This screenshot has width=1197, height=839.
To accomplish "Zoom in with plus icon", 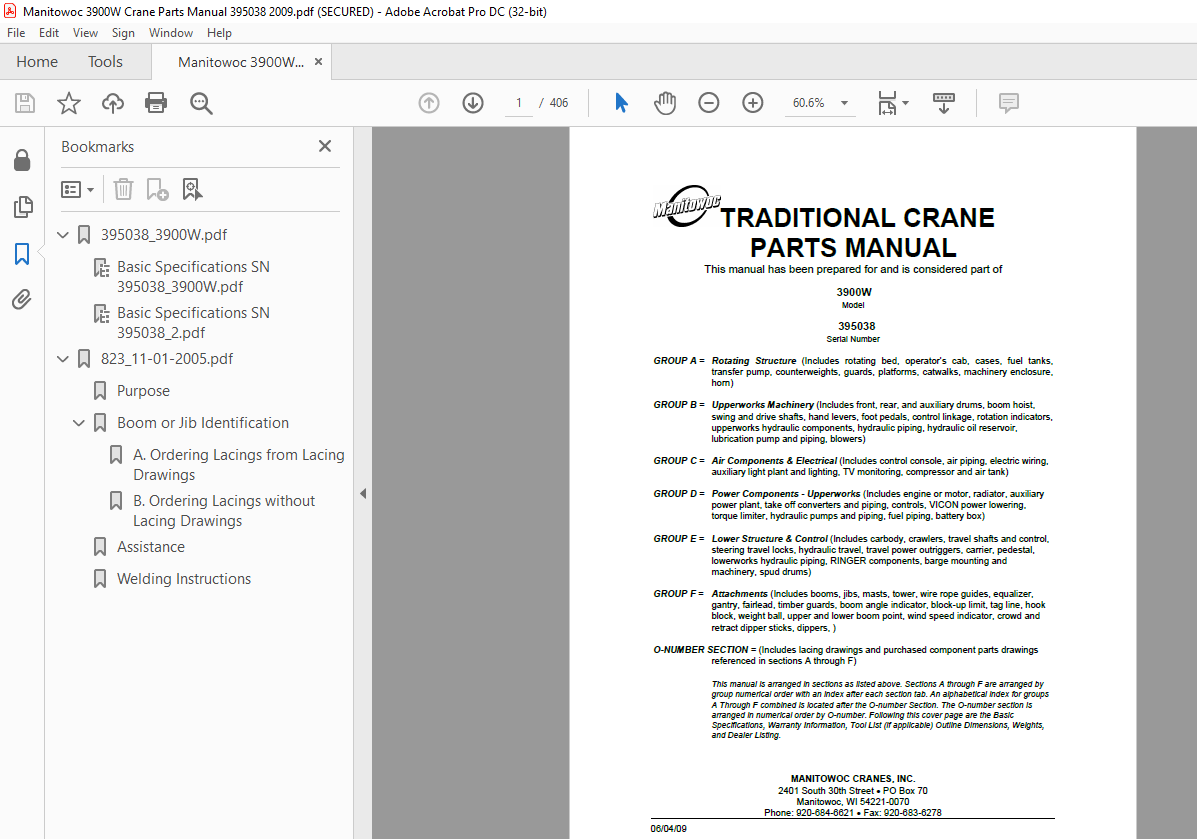I will pyautogui.click(x=753, y=103).
